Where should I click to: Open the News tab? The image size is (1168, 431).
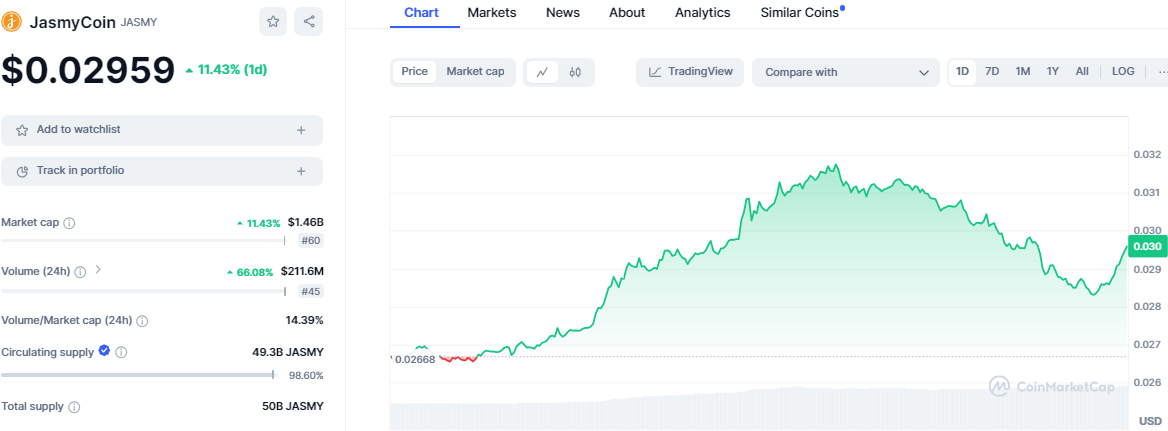[562, 13]
